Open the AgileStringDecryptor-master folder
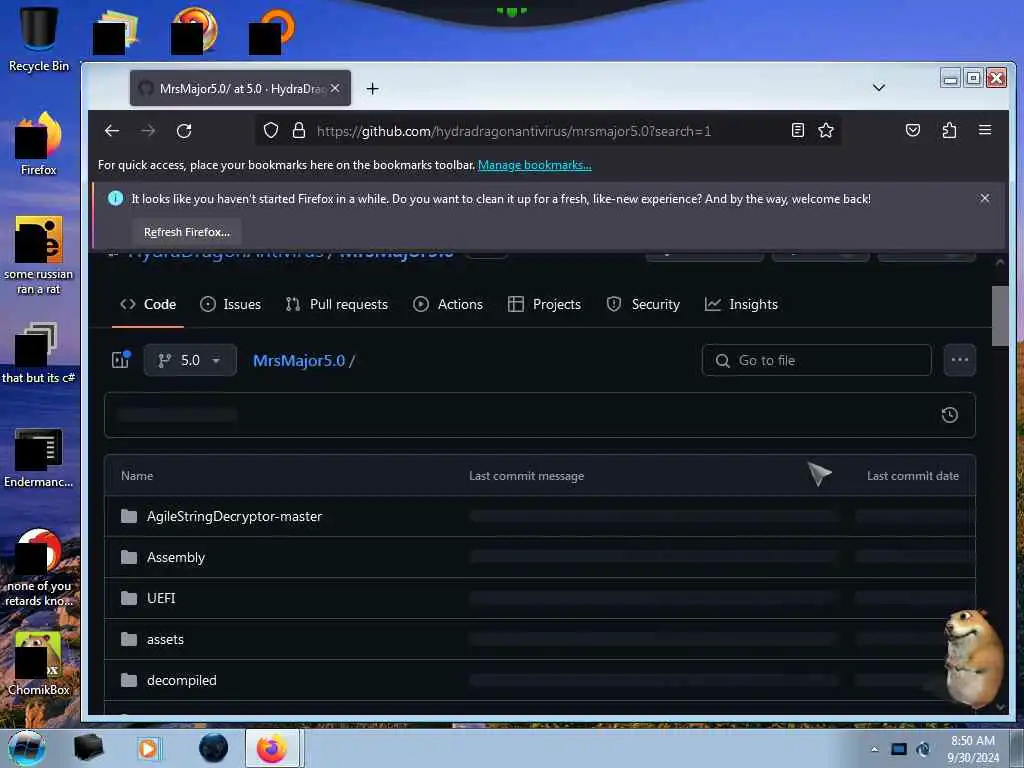The image size is (1024, 768). click(x=234, y=516)
